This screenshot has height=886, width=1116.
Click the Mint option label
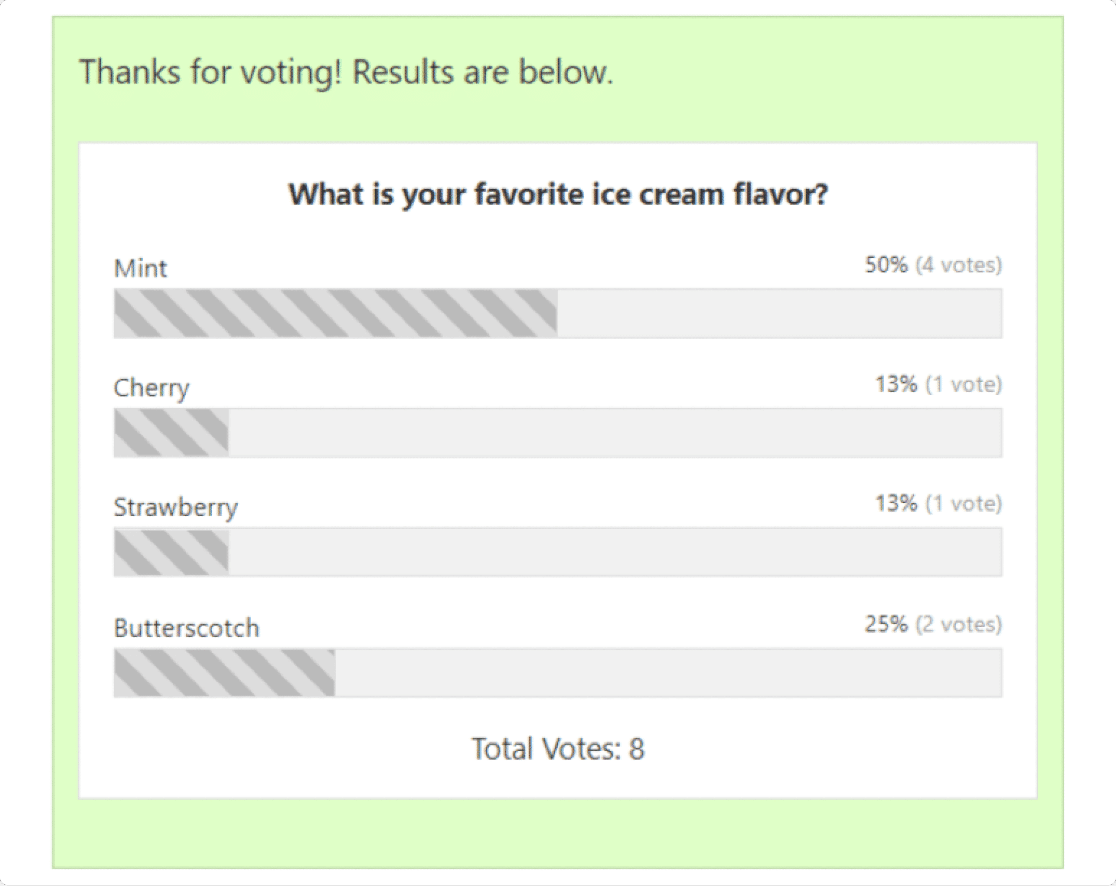tap(140, 268)
